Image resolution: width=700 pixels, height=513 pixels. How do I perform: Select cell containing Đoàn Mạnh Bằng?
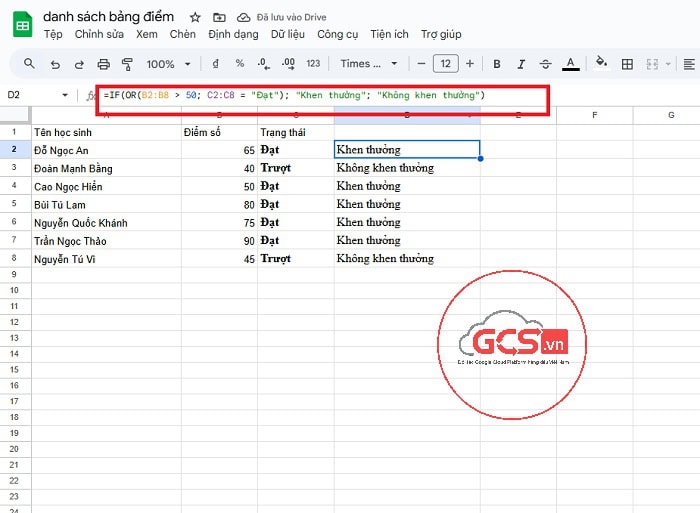(x=105, y=168)
